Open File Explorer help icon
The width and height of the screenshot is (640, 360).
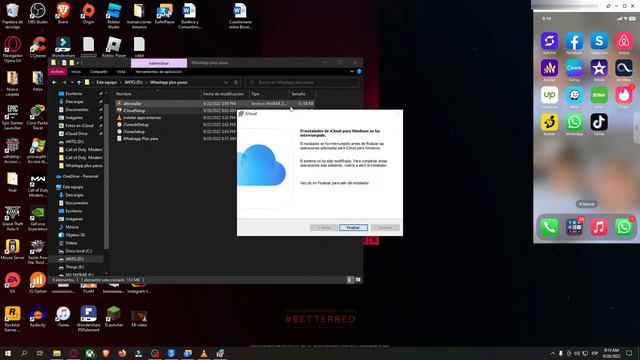pos(359,71)
